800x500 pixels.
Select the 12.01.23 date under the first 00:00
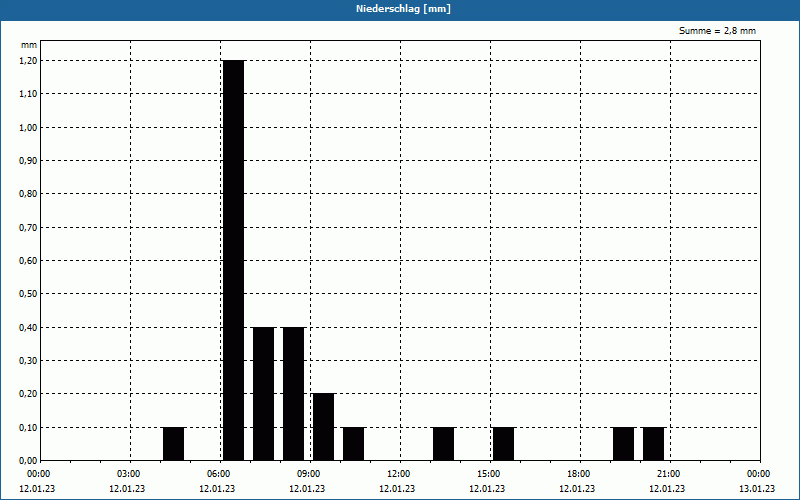click(37, 489)
